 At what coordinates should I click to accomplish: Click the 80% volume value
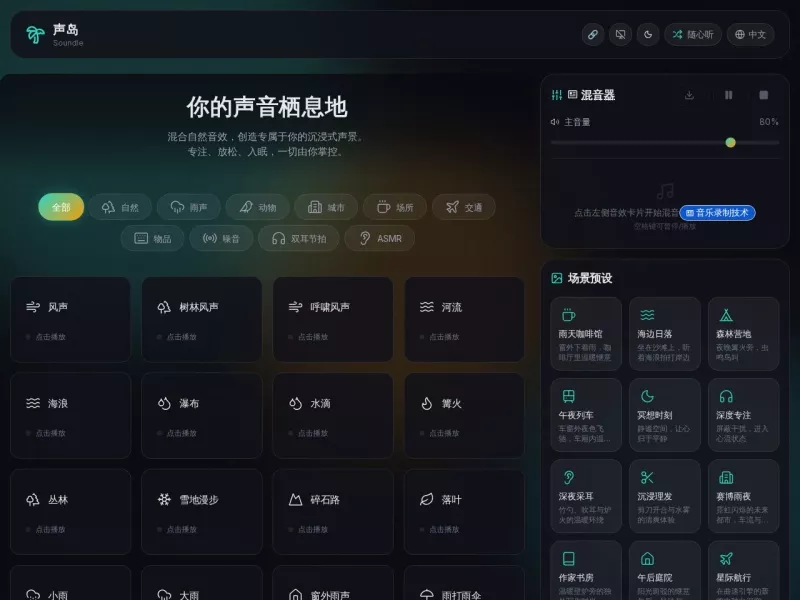[x=768, y=122]
